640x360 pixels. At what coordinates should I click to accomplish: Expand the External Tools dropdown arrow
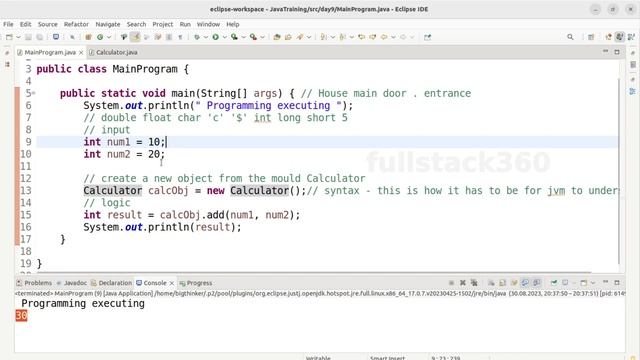pos(262,37)
